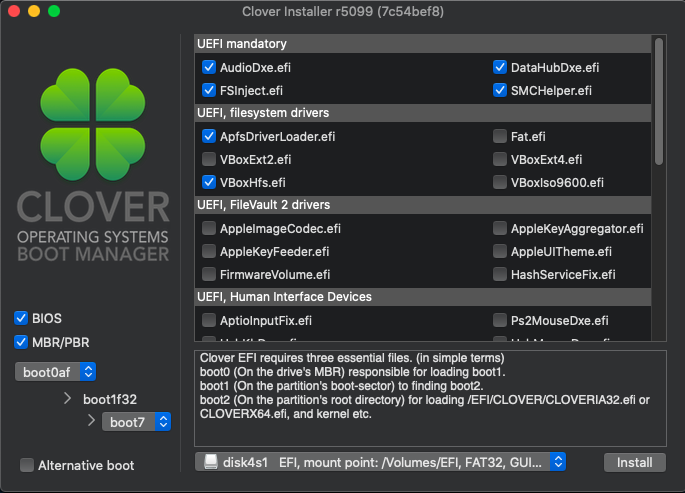Select AppleKeyAggregator.efi checkbox
The image size is (685, 493).
point(500,228)
